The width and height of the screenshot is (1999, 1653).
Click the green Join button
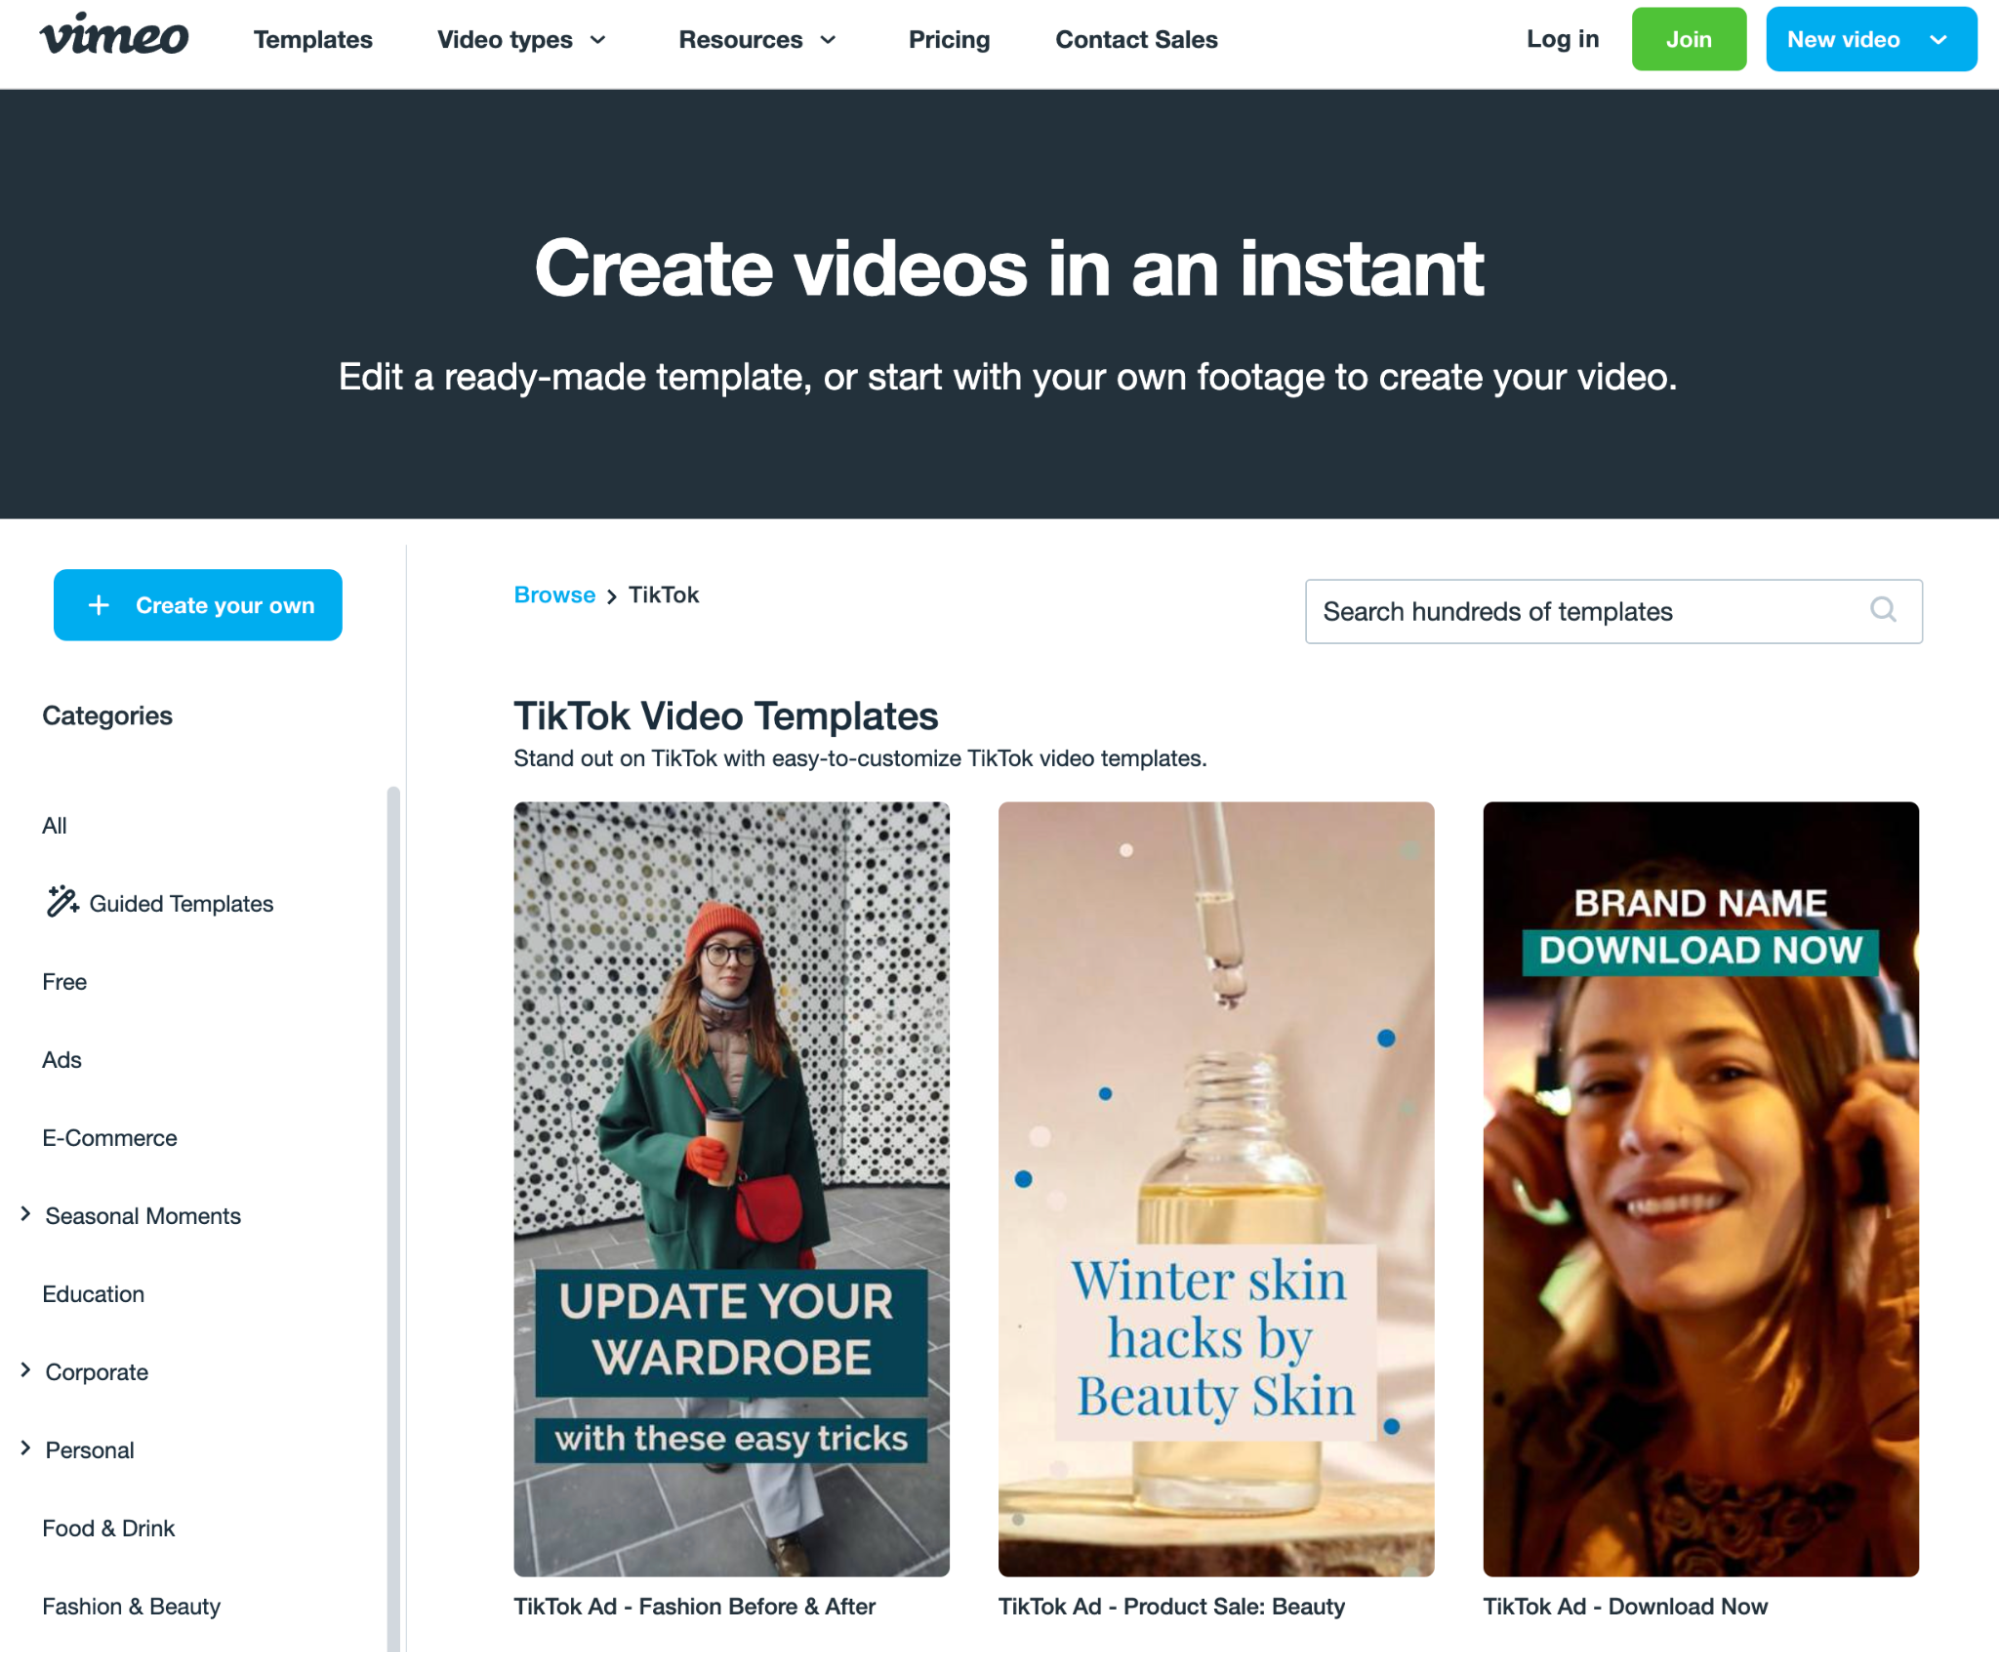tap(1688, 40)
